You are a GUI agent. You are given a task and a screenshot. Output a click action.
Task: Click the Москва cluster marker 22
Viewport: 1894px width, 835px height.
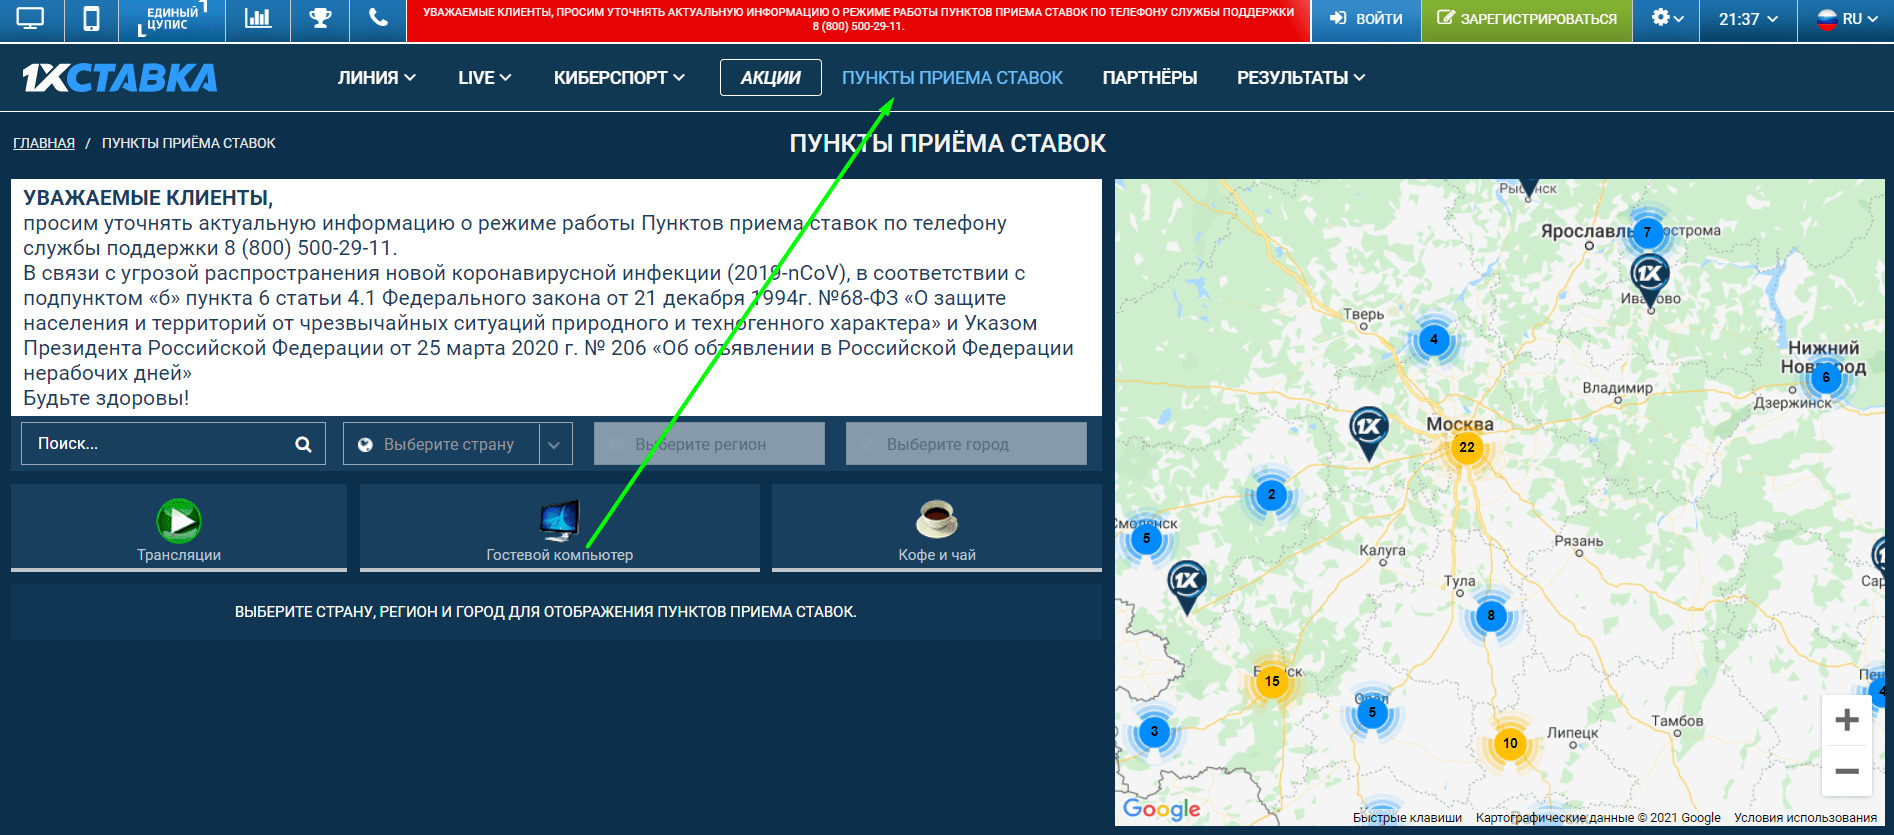coord(1467,447)
